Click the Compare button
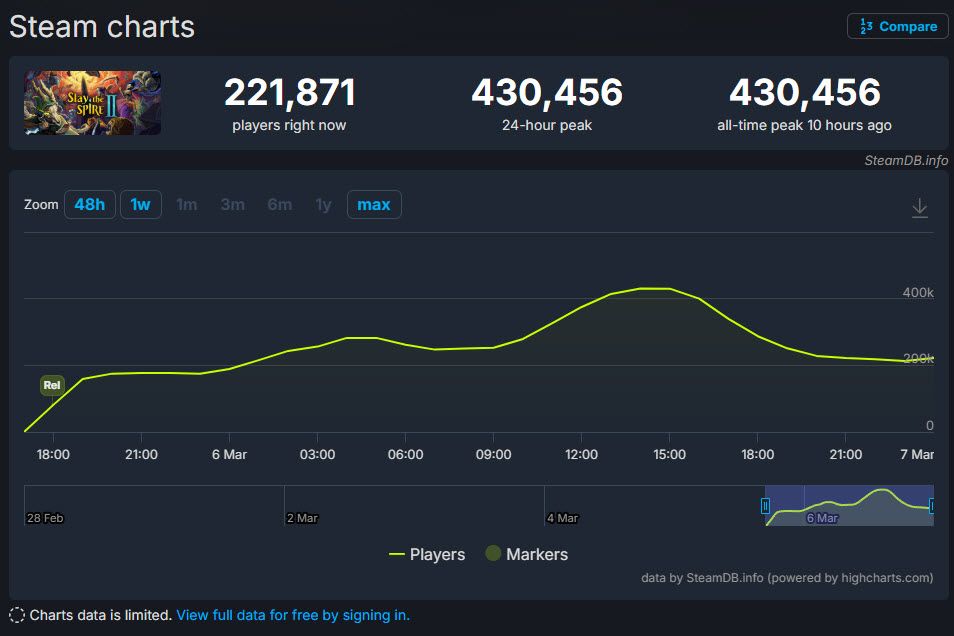 point(897,26)
